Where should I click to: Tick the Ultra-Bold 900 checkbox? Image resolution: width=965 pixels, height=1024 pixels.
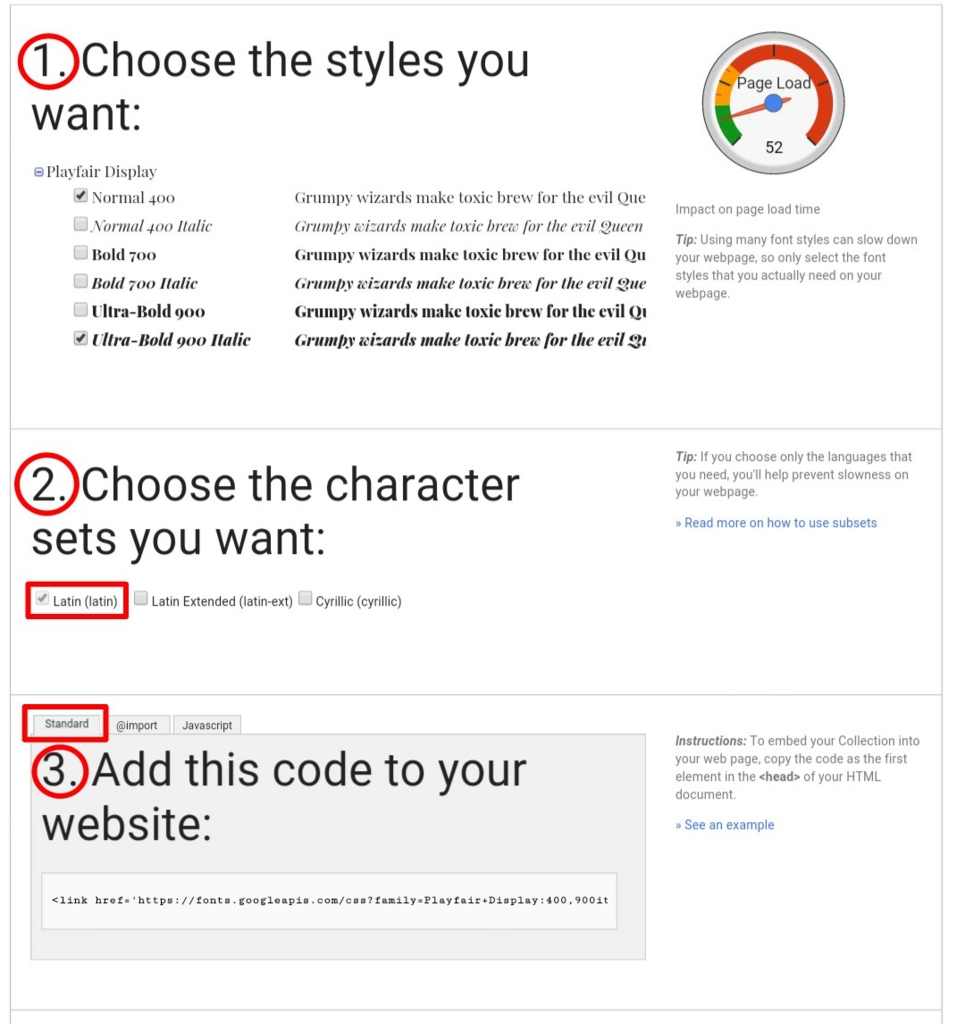pyautogui.click(x=80, y=309)
